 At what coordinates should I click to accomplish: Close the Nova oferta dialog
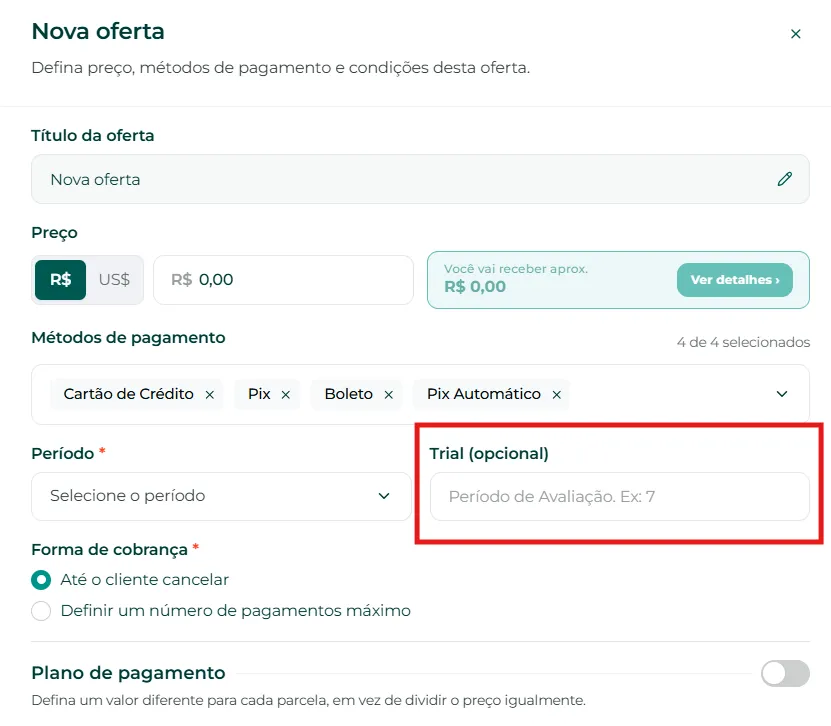(x=795, y=34)
